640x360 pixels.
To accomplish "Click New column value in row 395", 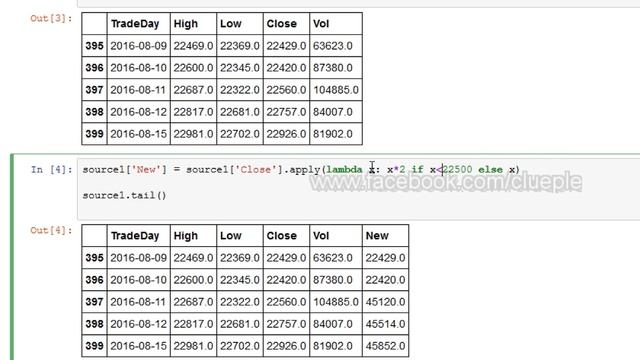I will coord(385,258).
